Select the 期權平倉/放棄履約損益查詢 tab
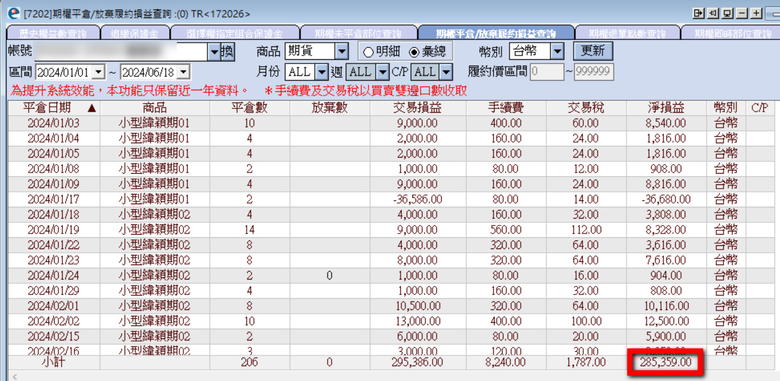780x381 pixels. [495, 34]
